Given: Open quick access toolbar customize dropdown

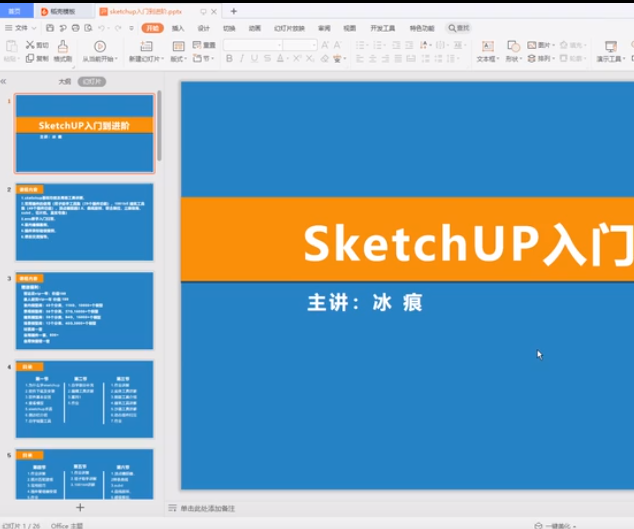Looking at the screenshot, I should (x=131, y=28).
